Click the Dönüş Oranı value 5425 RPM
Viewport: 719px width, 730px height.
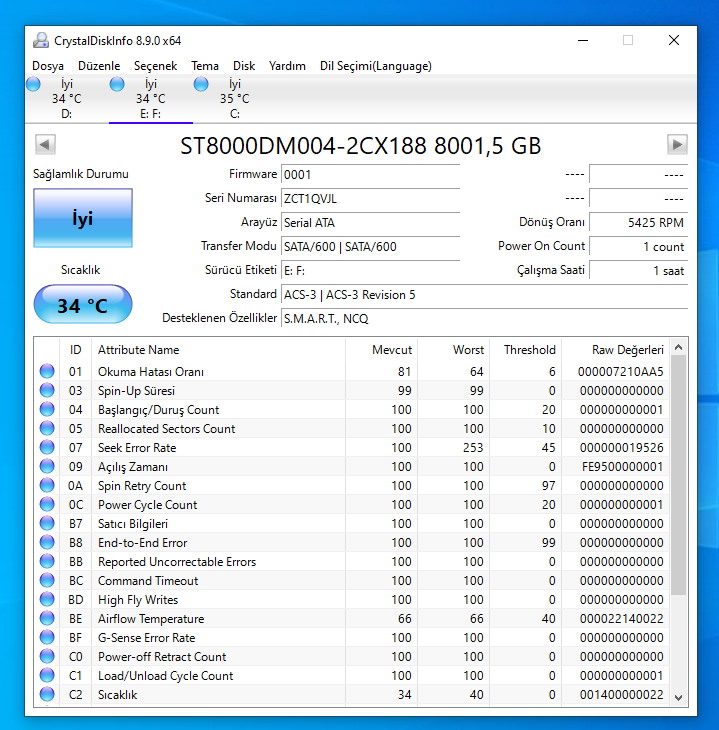click(x=638, y=223)
